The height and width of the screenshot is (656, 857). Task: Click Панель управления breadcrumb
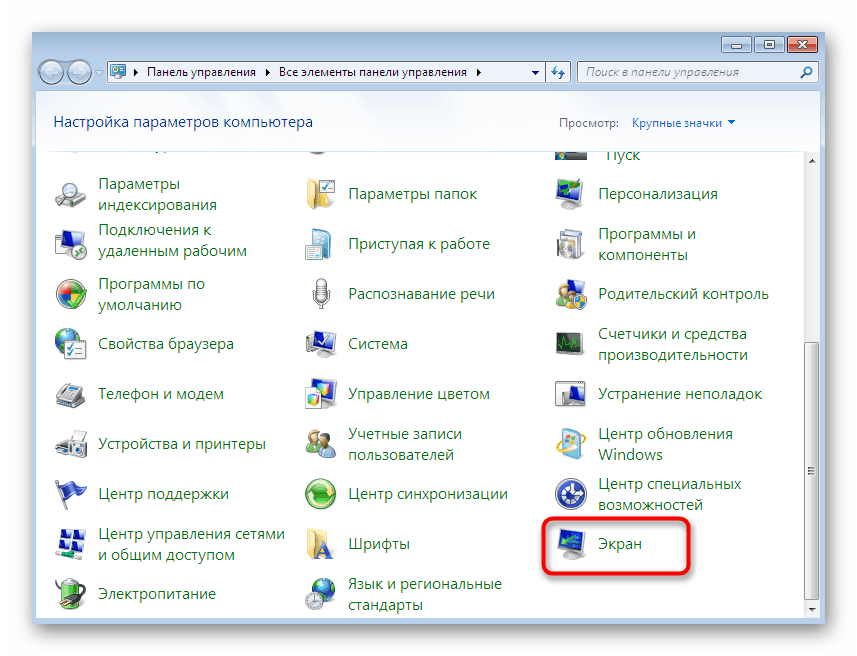tap(201, 72)
